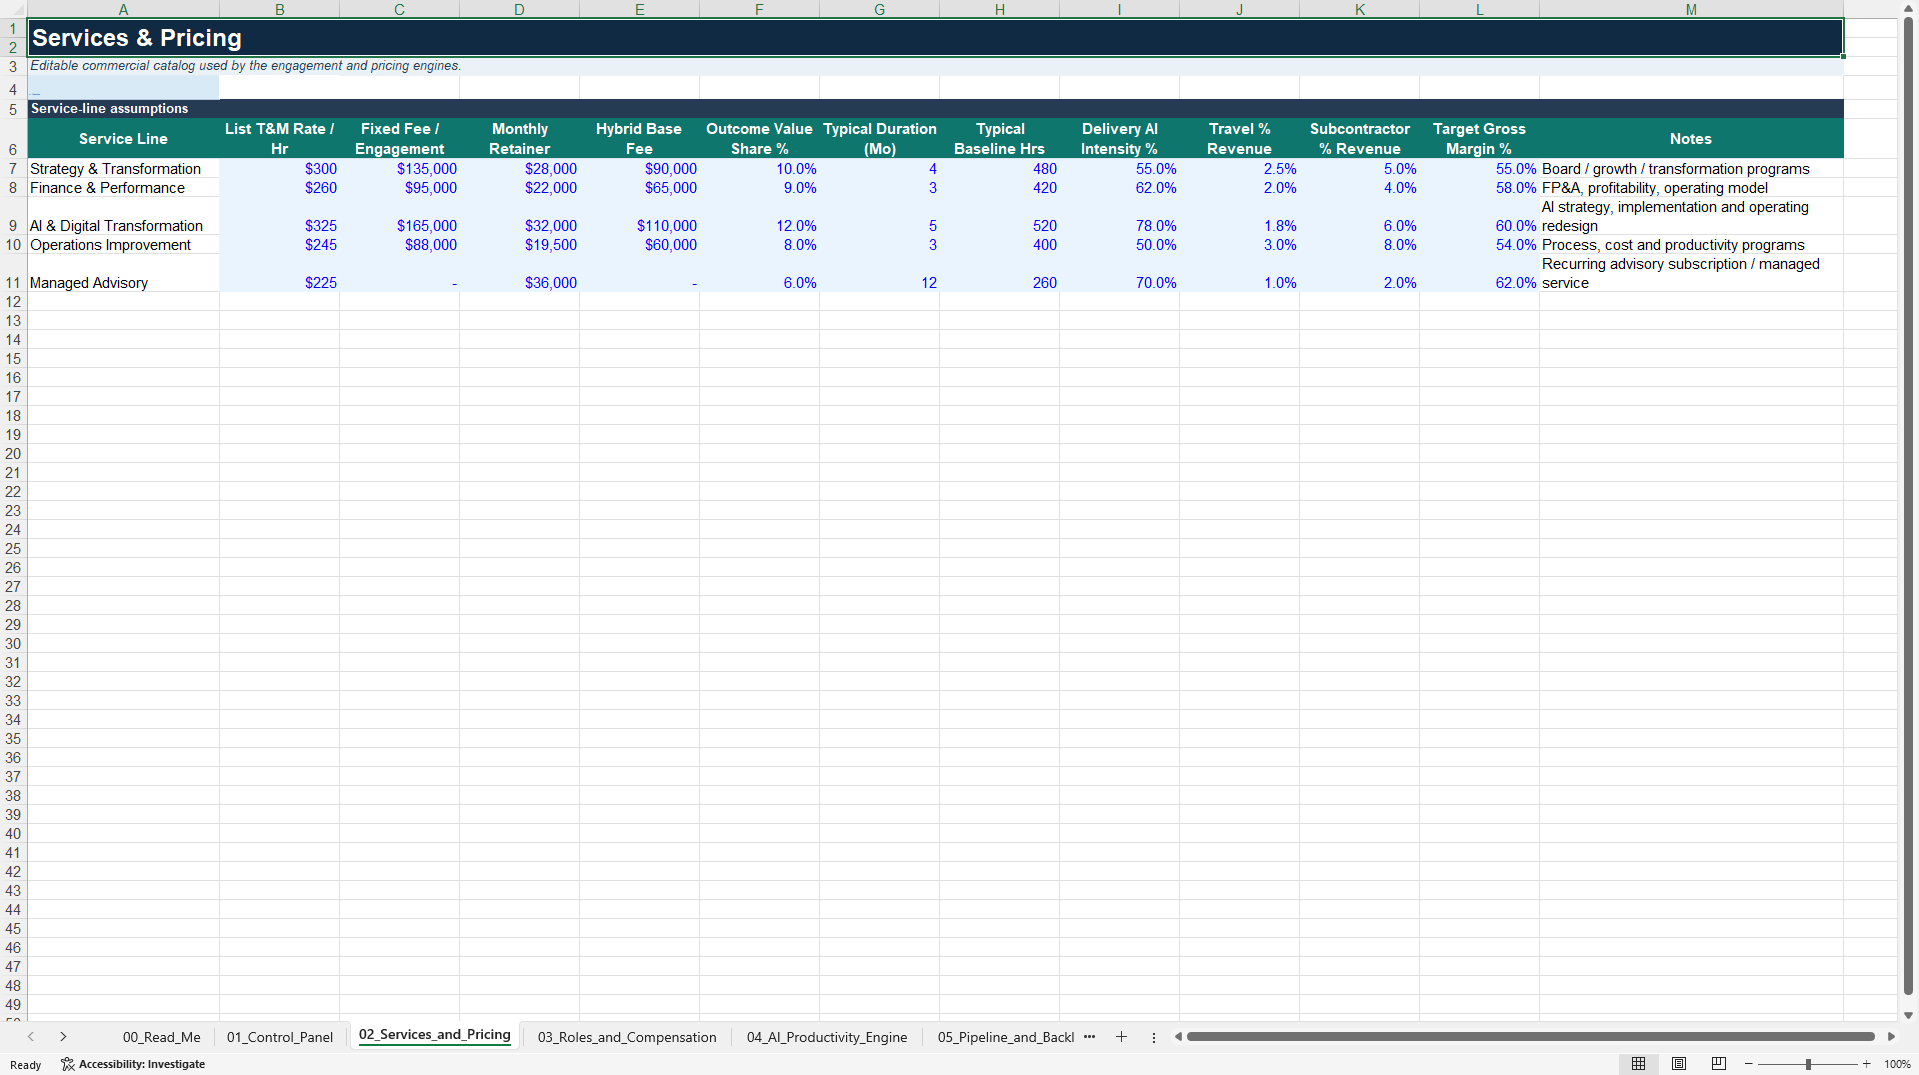Add a new sheet with plus icon
This screenshot has width=1919, height=1075.
tap(1121, 1037)
